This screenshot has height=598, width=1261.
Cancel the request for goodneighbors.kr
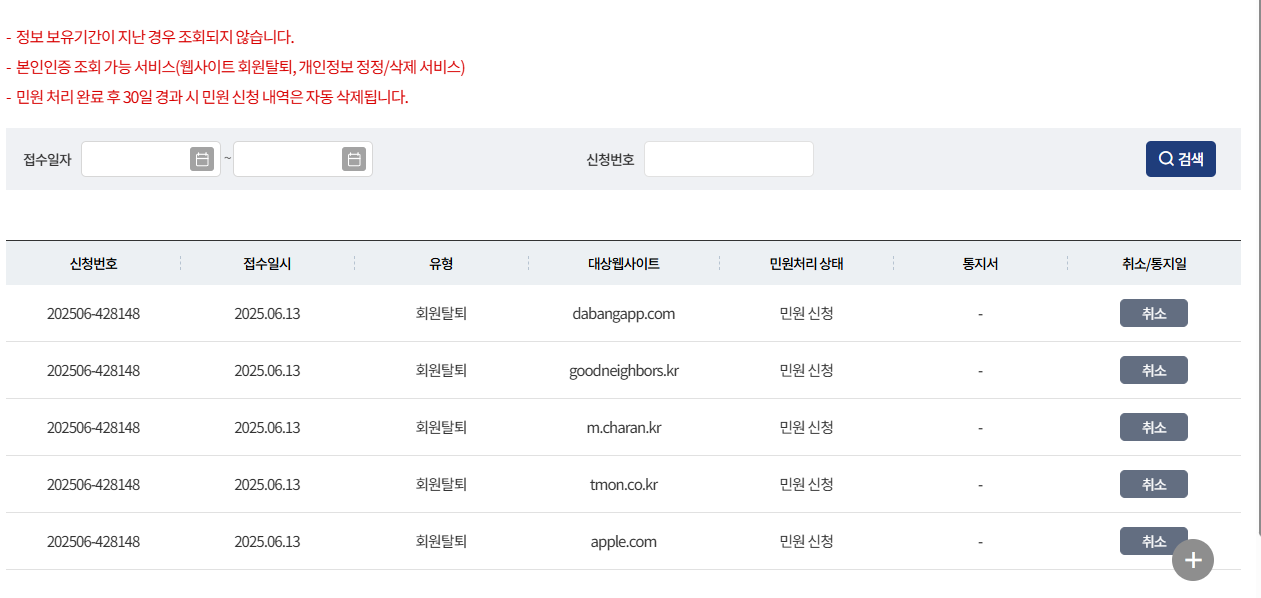(1153, 369)
